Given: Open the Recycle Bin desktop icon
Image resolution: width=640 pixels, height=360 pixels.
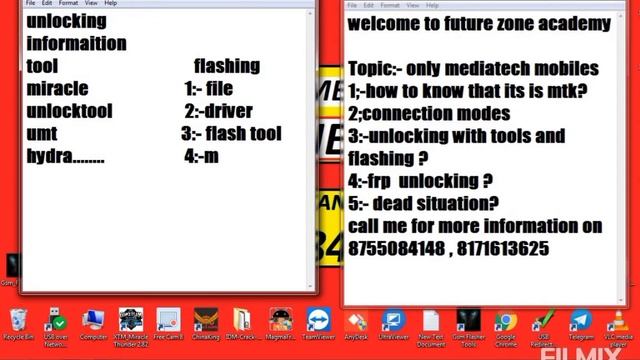Looking at the screenshot, I should click(x=18, y=324).
